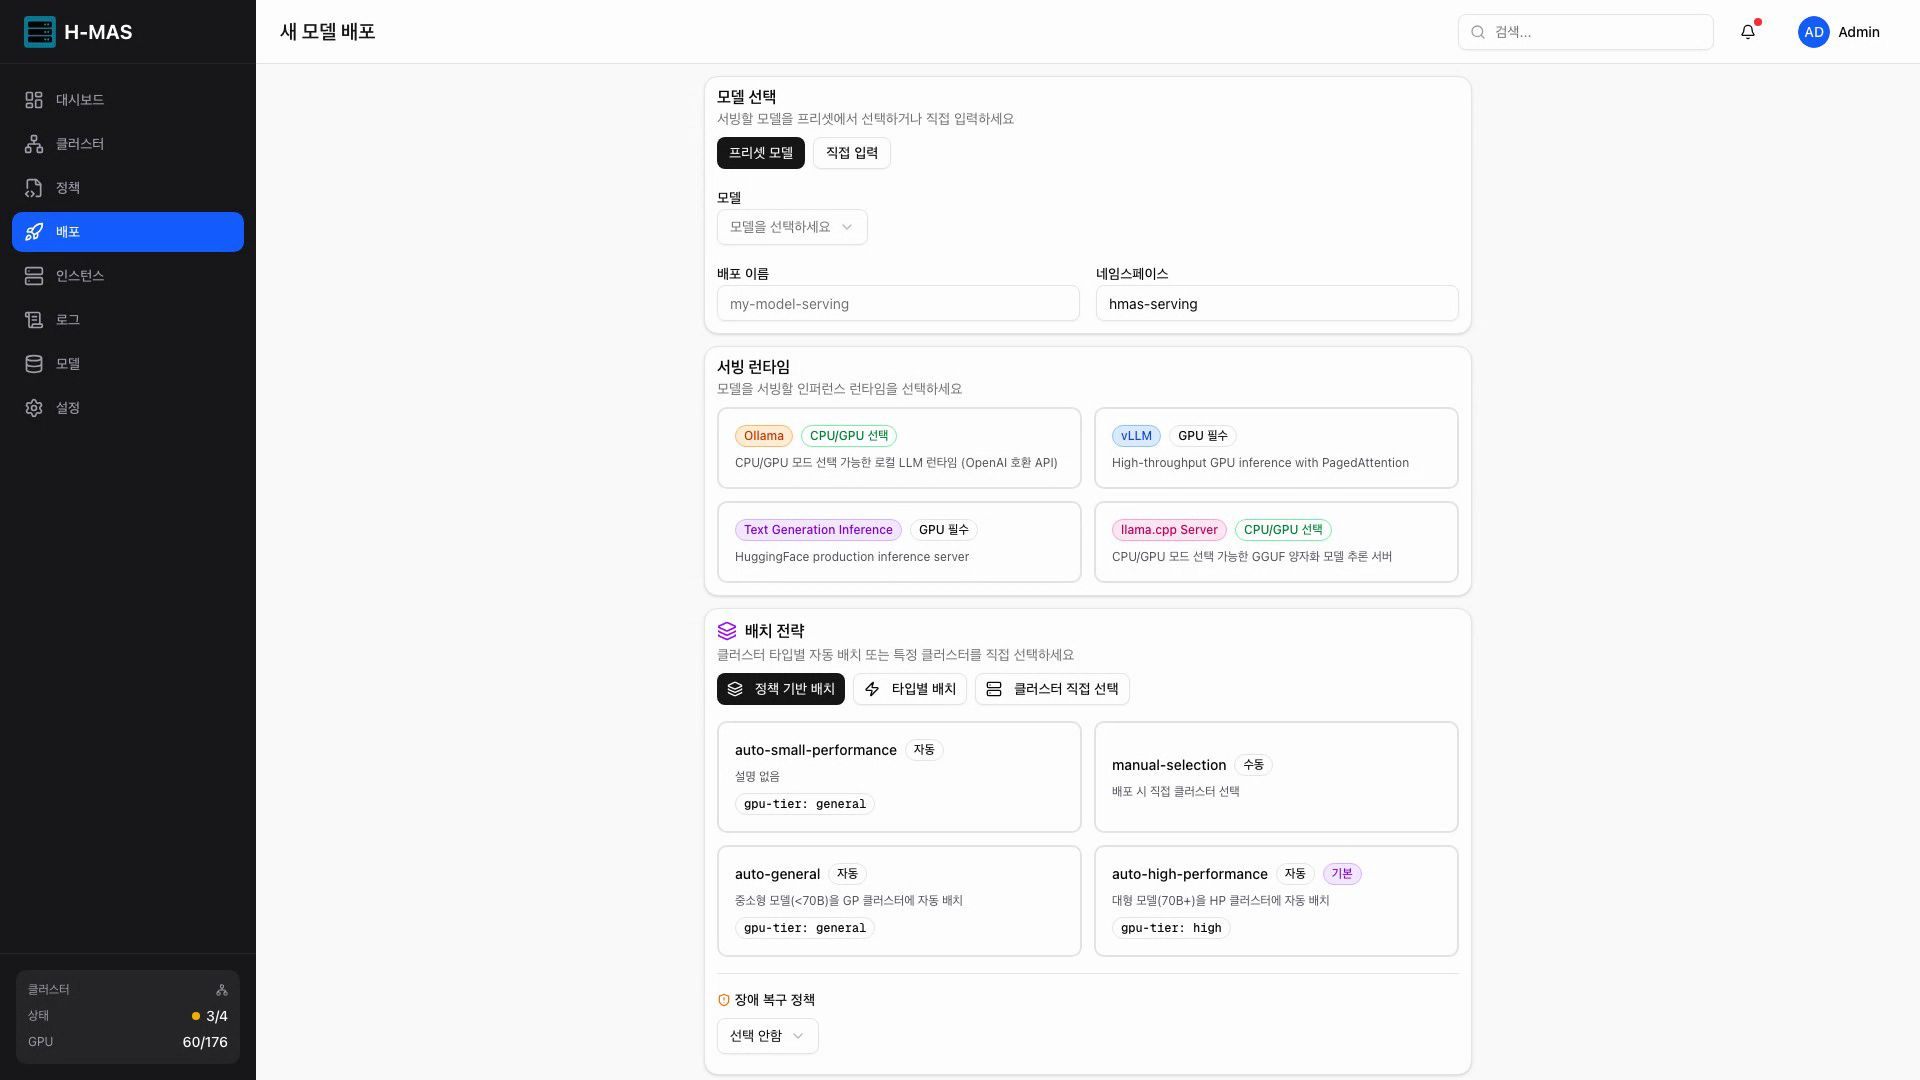Click the H-MAS logo icon
The width and height of the screenshot is (1920, 1080).
click(x=40, y=32)
